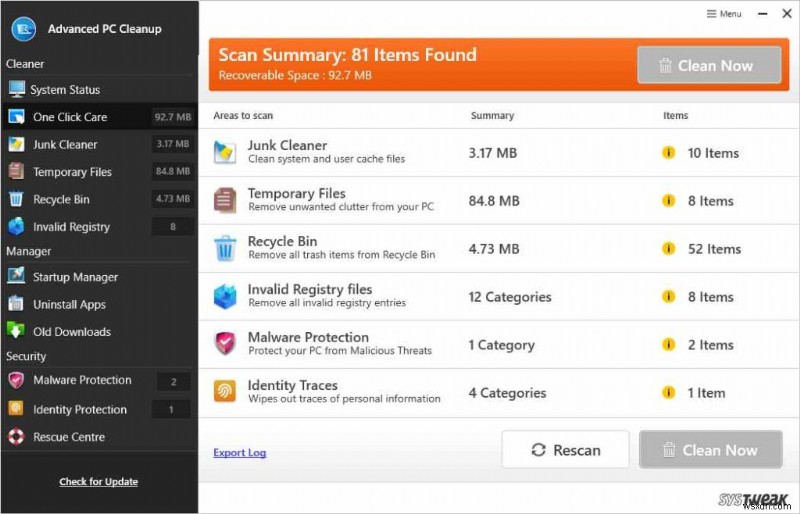Open the Menu hamburger at top
Viewport: 800px width, 514px height.
click(x=724, y=14)
